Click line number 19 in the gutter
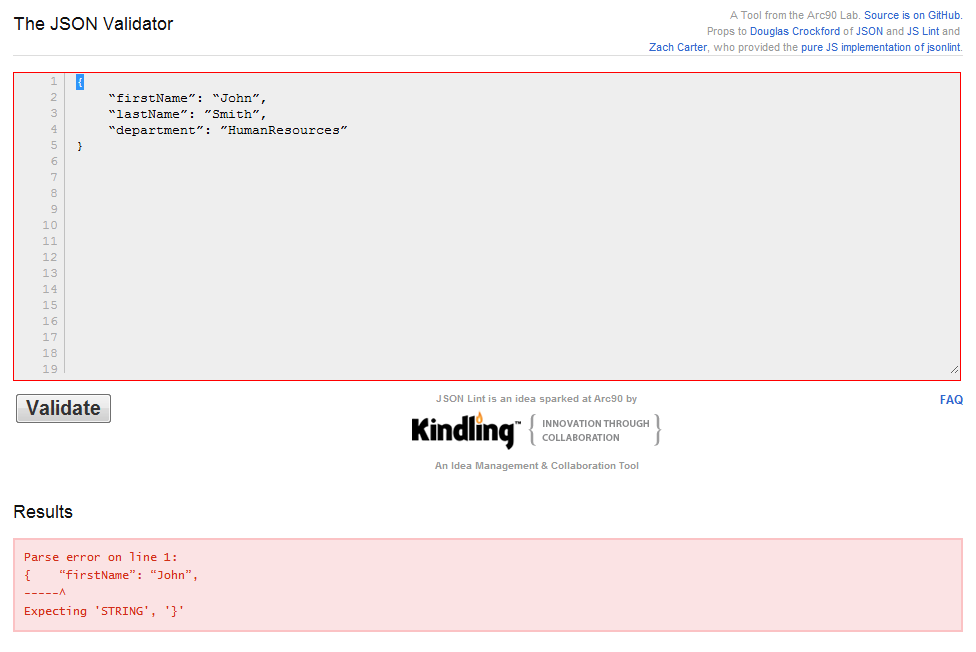The image size is (976, 652). pyautogui.click(x=50, y=369)
